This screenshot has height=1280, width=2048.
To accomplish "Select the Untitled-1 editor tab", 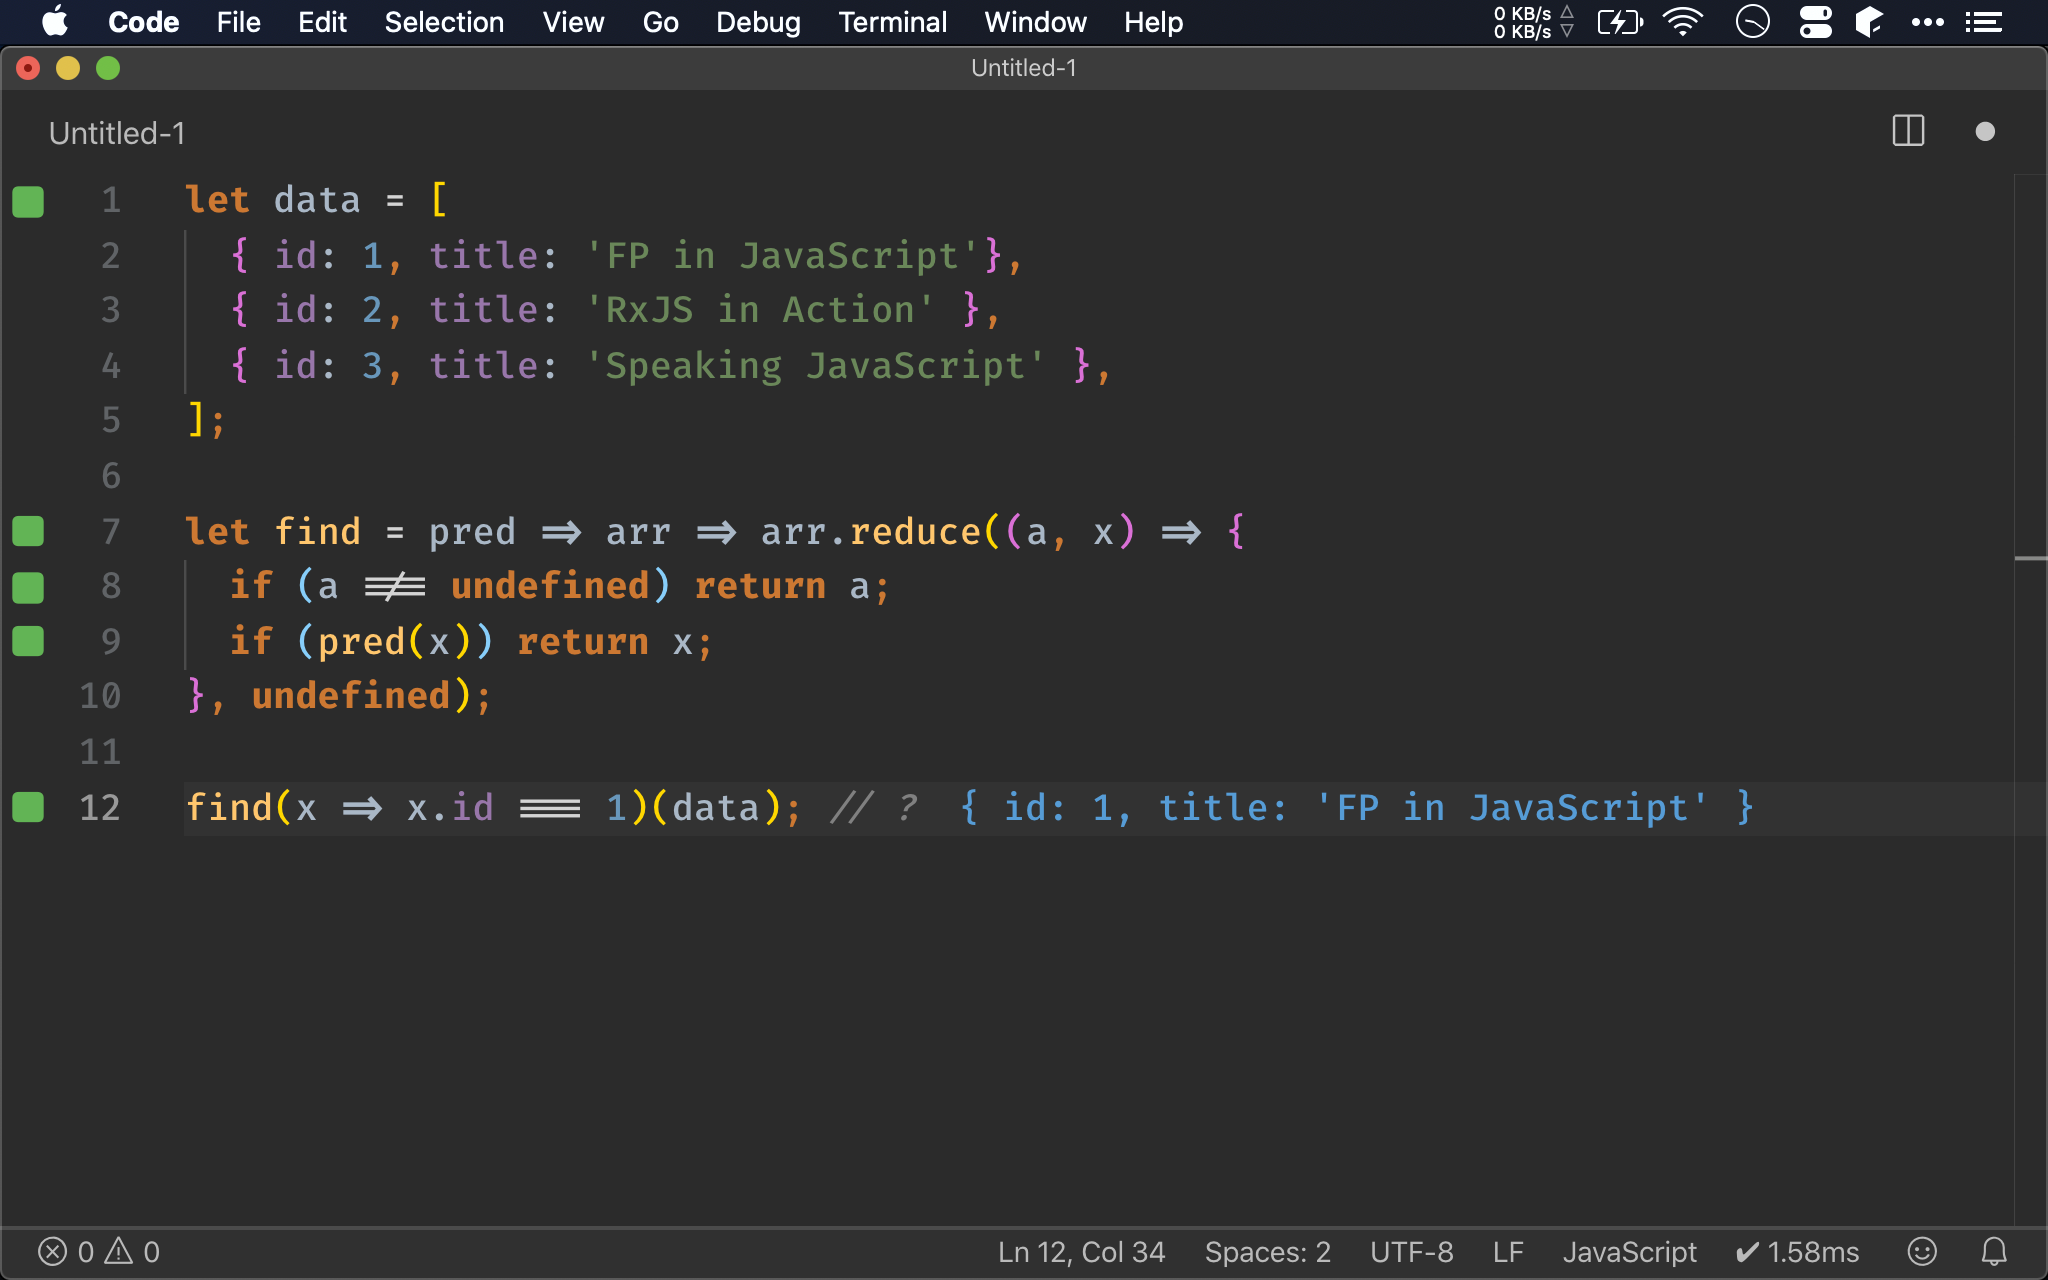I will (x=117, y=133).
